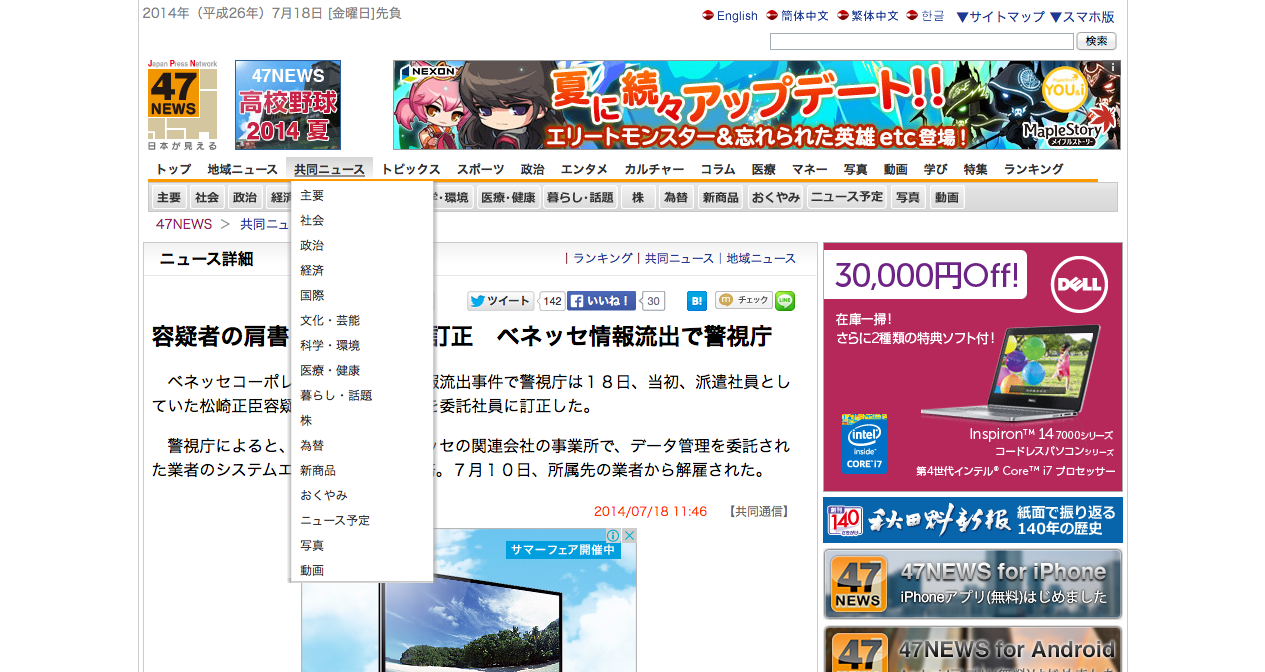Click the search input field
Image resolution: width=1265 pixels, height=672 pixels.
921,41
